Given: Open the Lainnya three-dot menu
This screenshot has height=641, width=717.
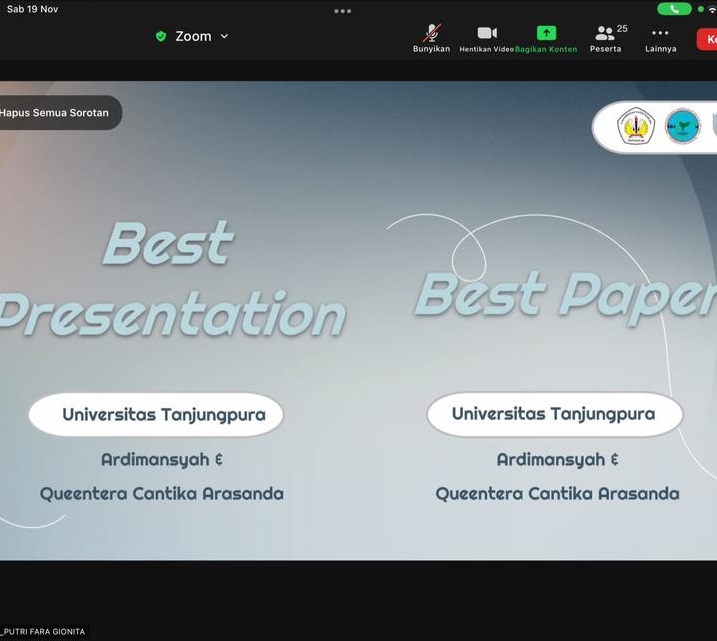Looking at the screenshot, I should click(x=660, y=35).
